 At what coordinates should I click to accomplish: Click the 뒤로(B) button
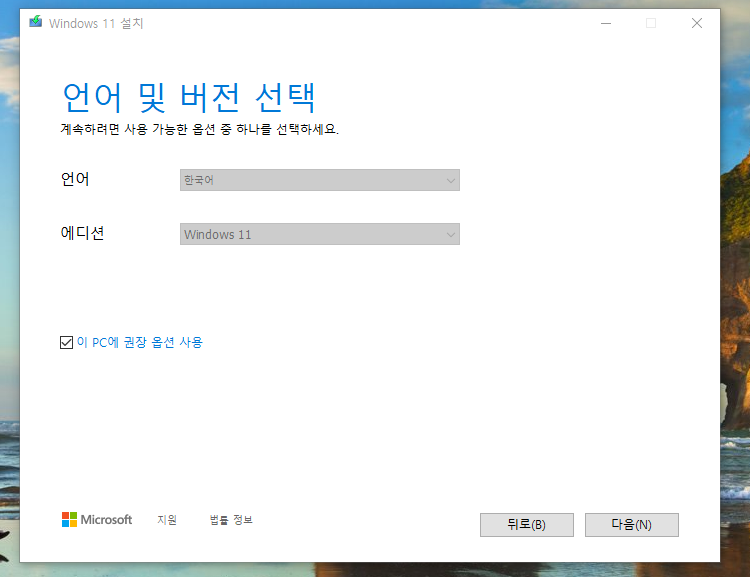(x=527, y=525)
